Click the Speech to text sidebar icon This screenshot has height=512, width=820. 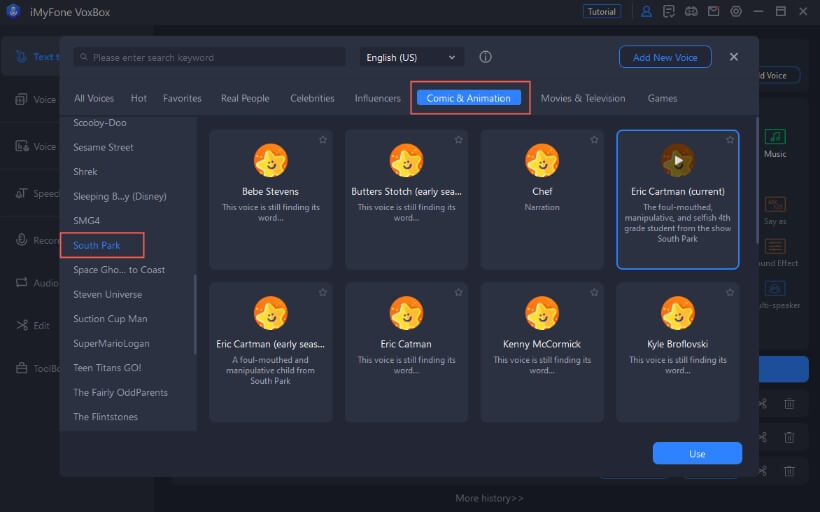click(x=21, y=194)
